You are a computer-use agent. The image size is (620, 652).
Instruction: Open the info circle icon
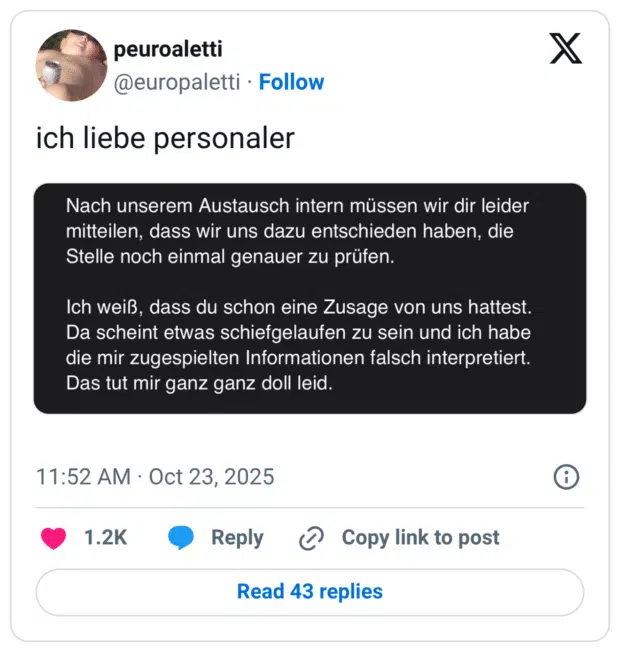click(x=566, y=477)
